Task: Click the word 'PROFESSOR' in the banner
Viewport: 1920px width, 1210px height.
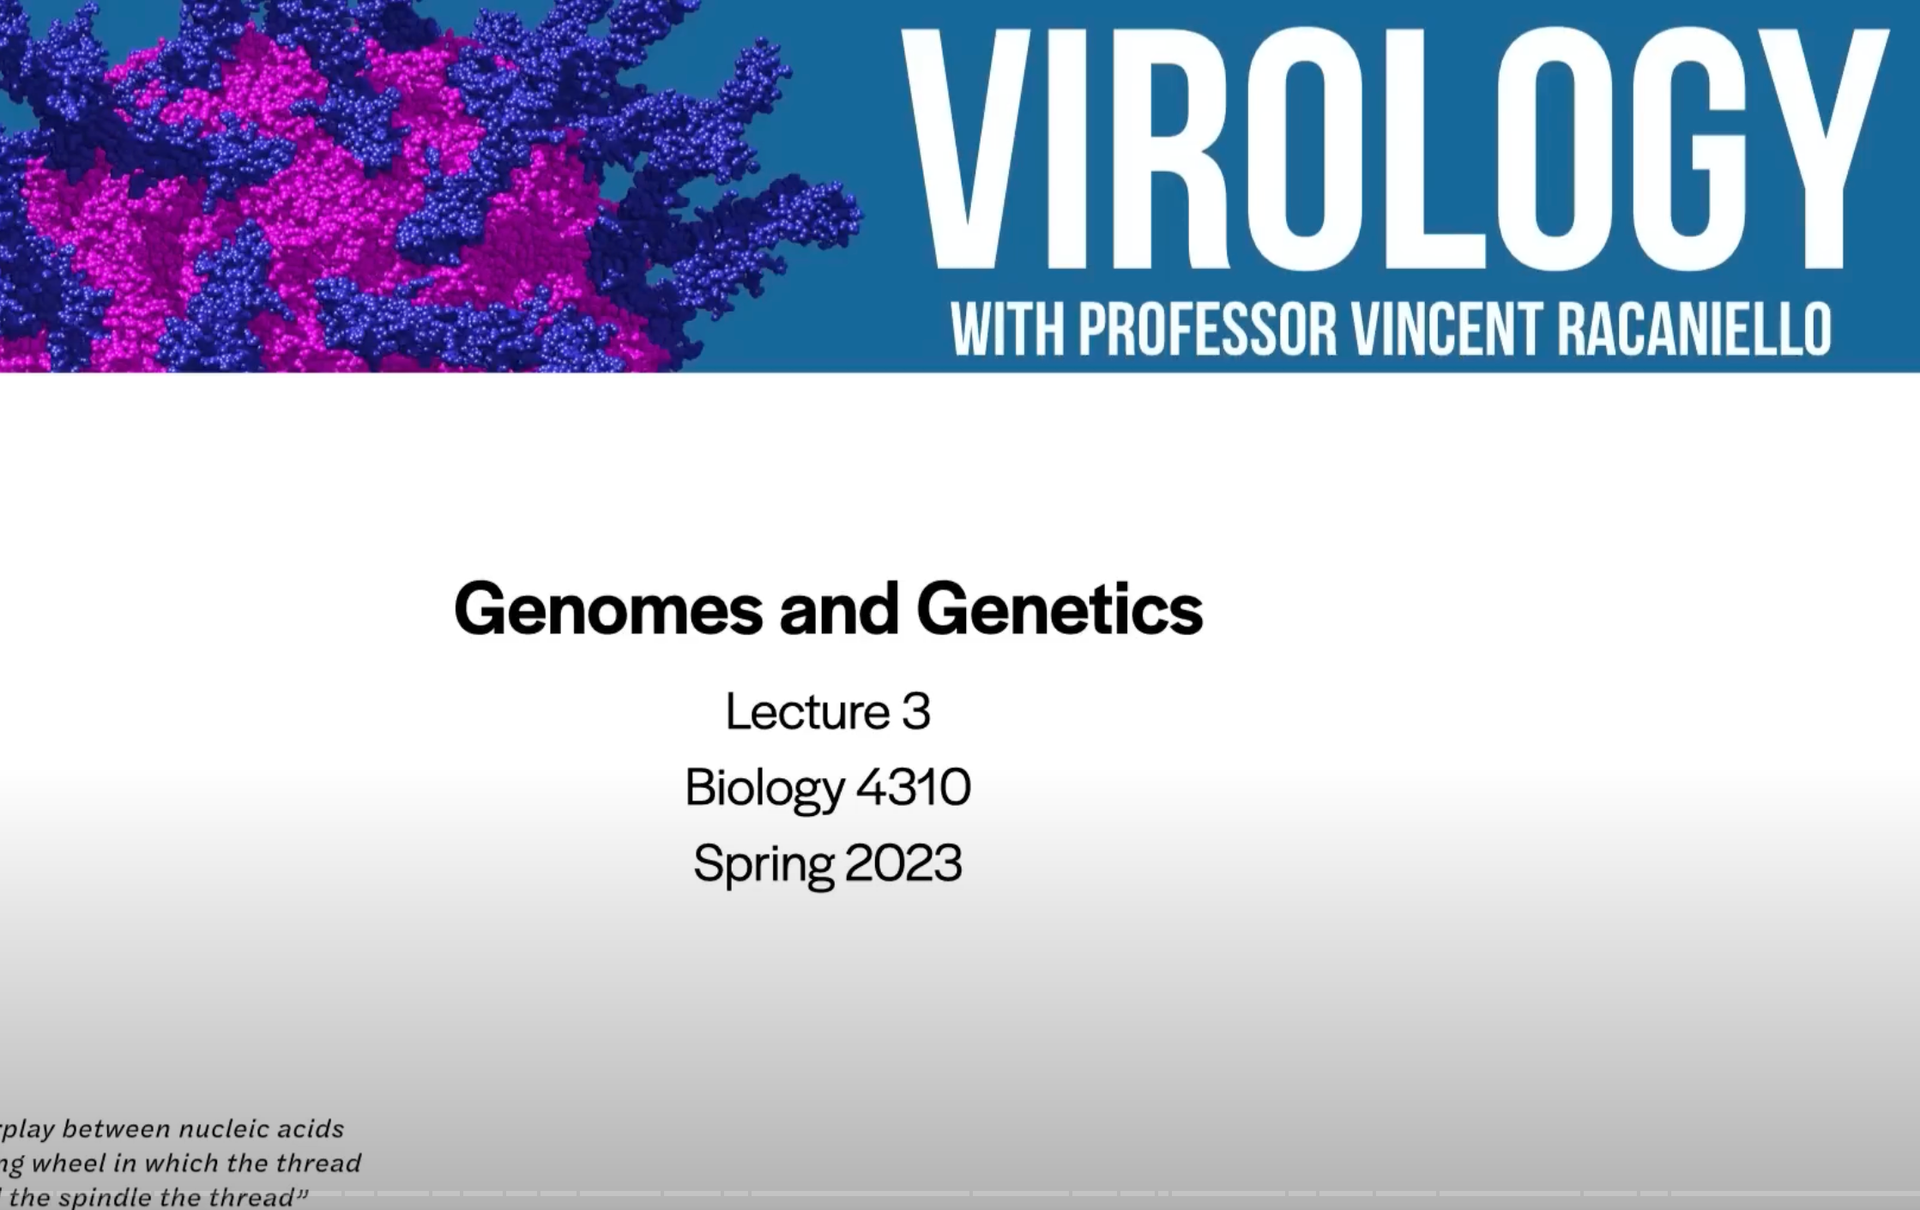Action: click(x=1208, y=329)
